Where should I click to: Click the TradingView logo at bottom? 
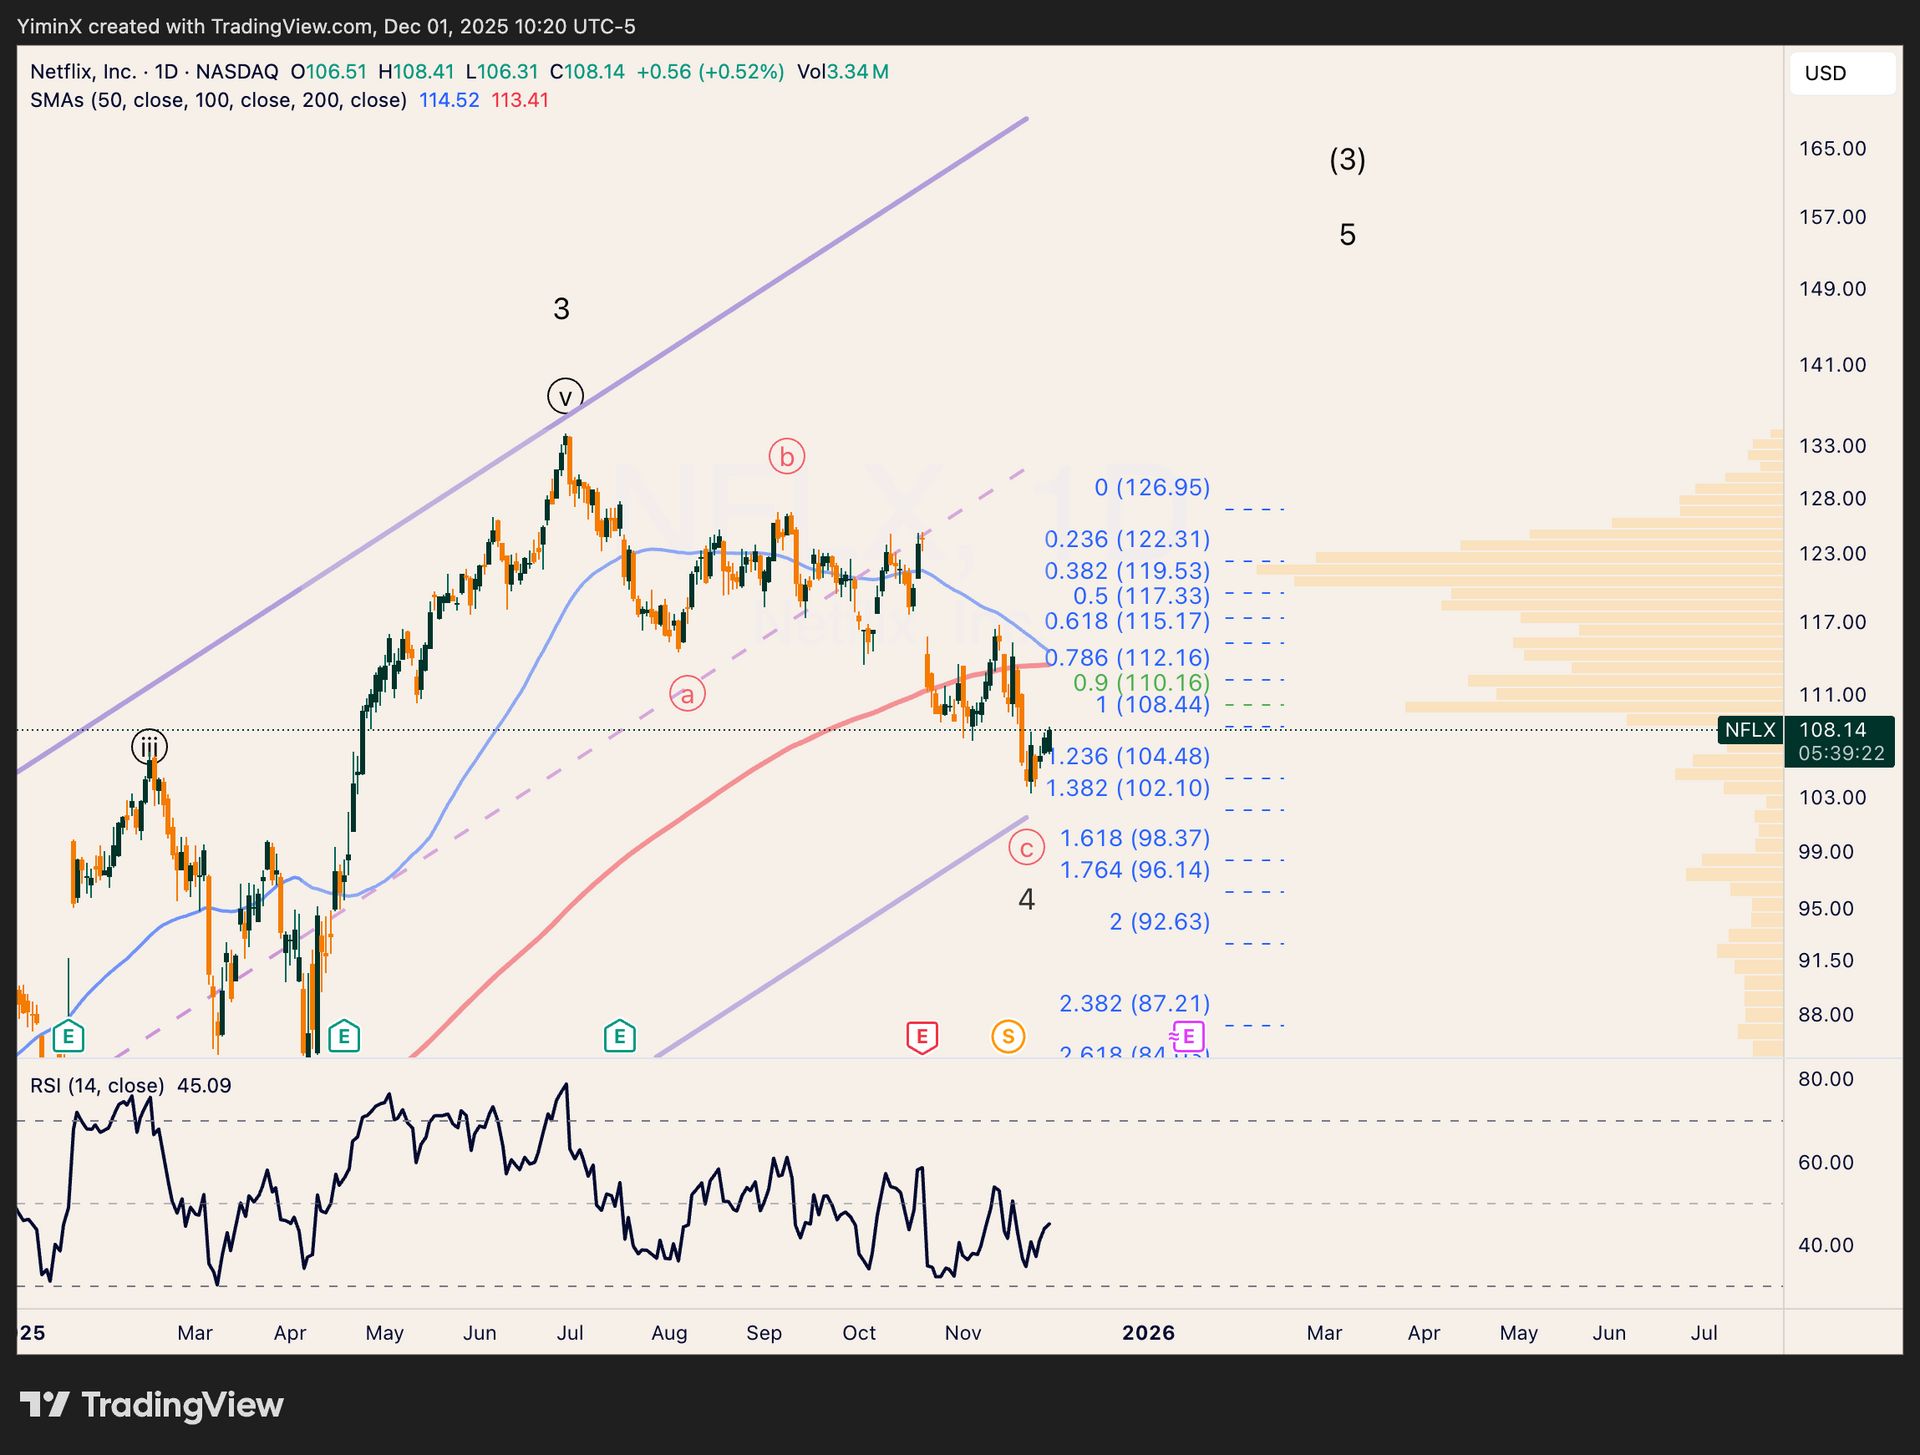(x=152, y=1405)
